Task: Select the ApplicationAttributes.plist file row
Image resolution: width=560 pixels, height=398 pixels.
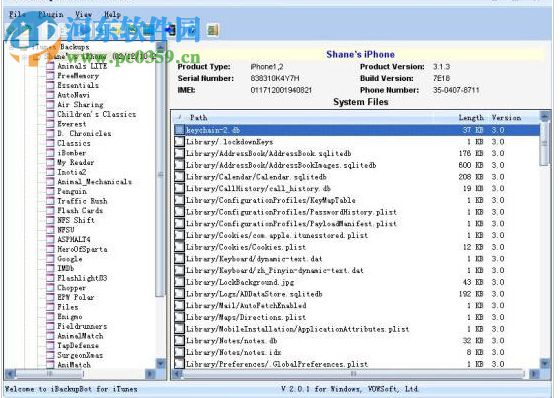Action: (x=357, y=329)
